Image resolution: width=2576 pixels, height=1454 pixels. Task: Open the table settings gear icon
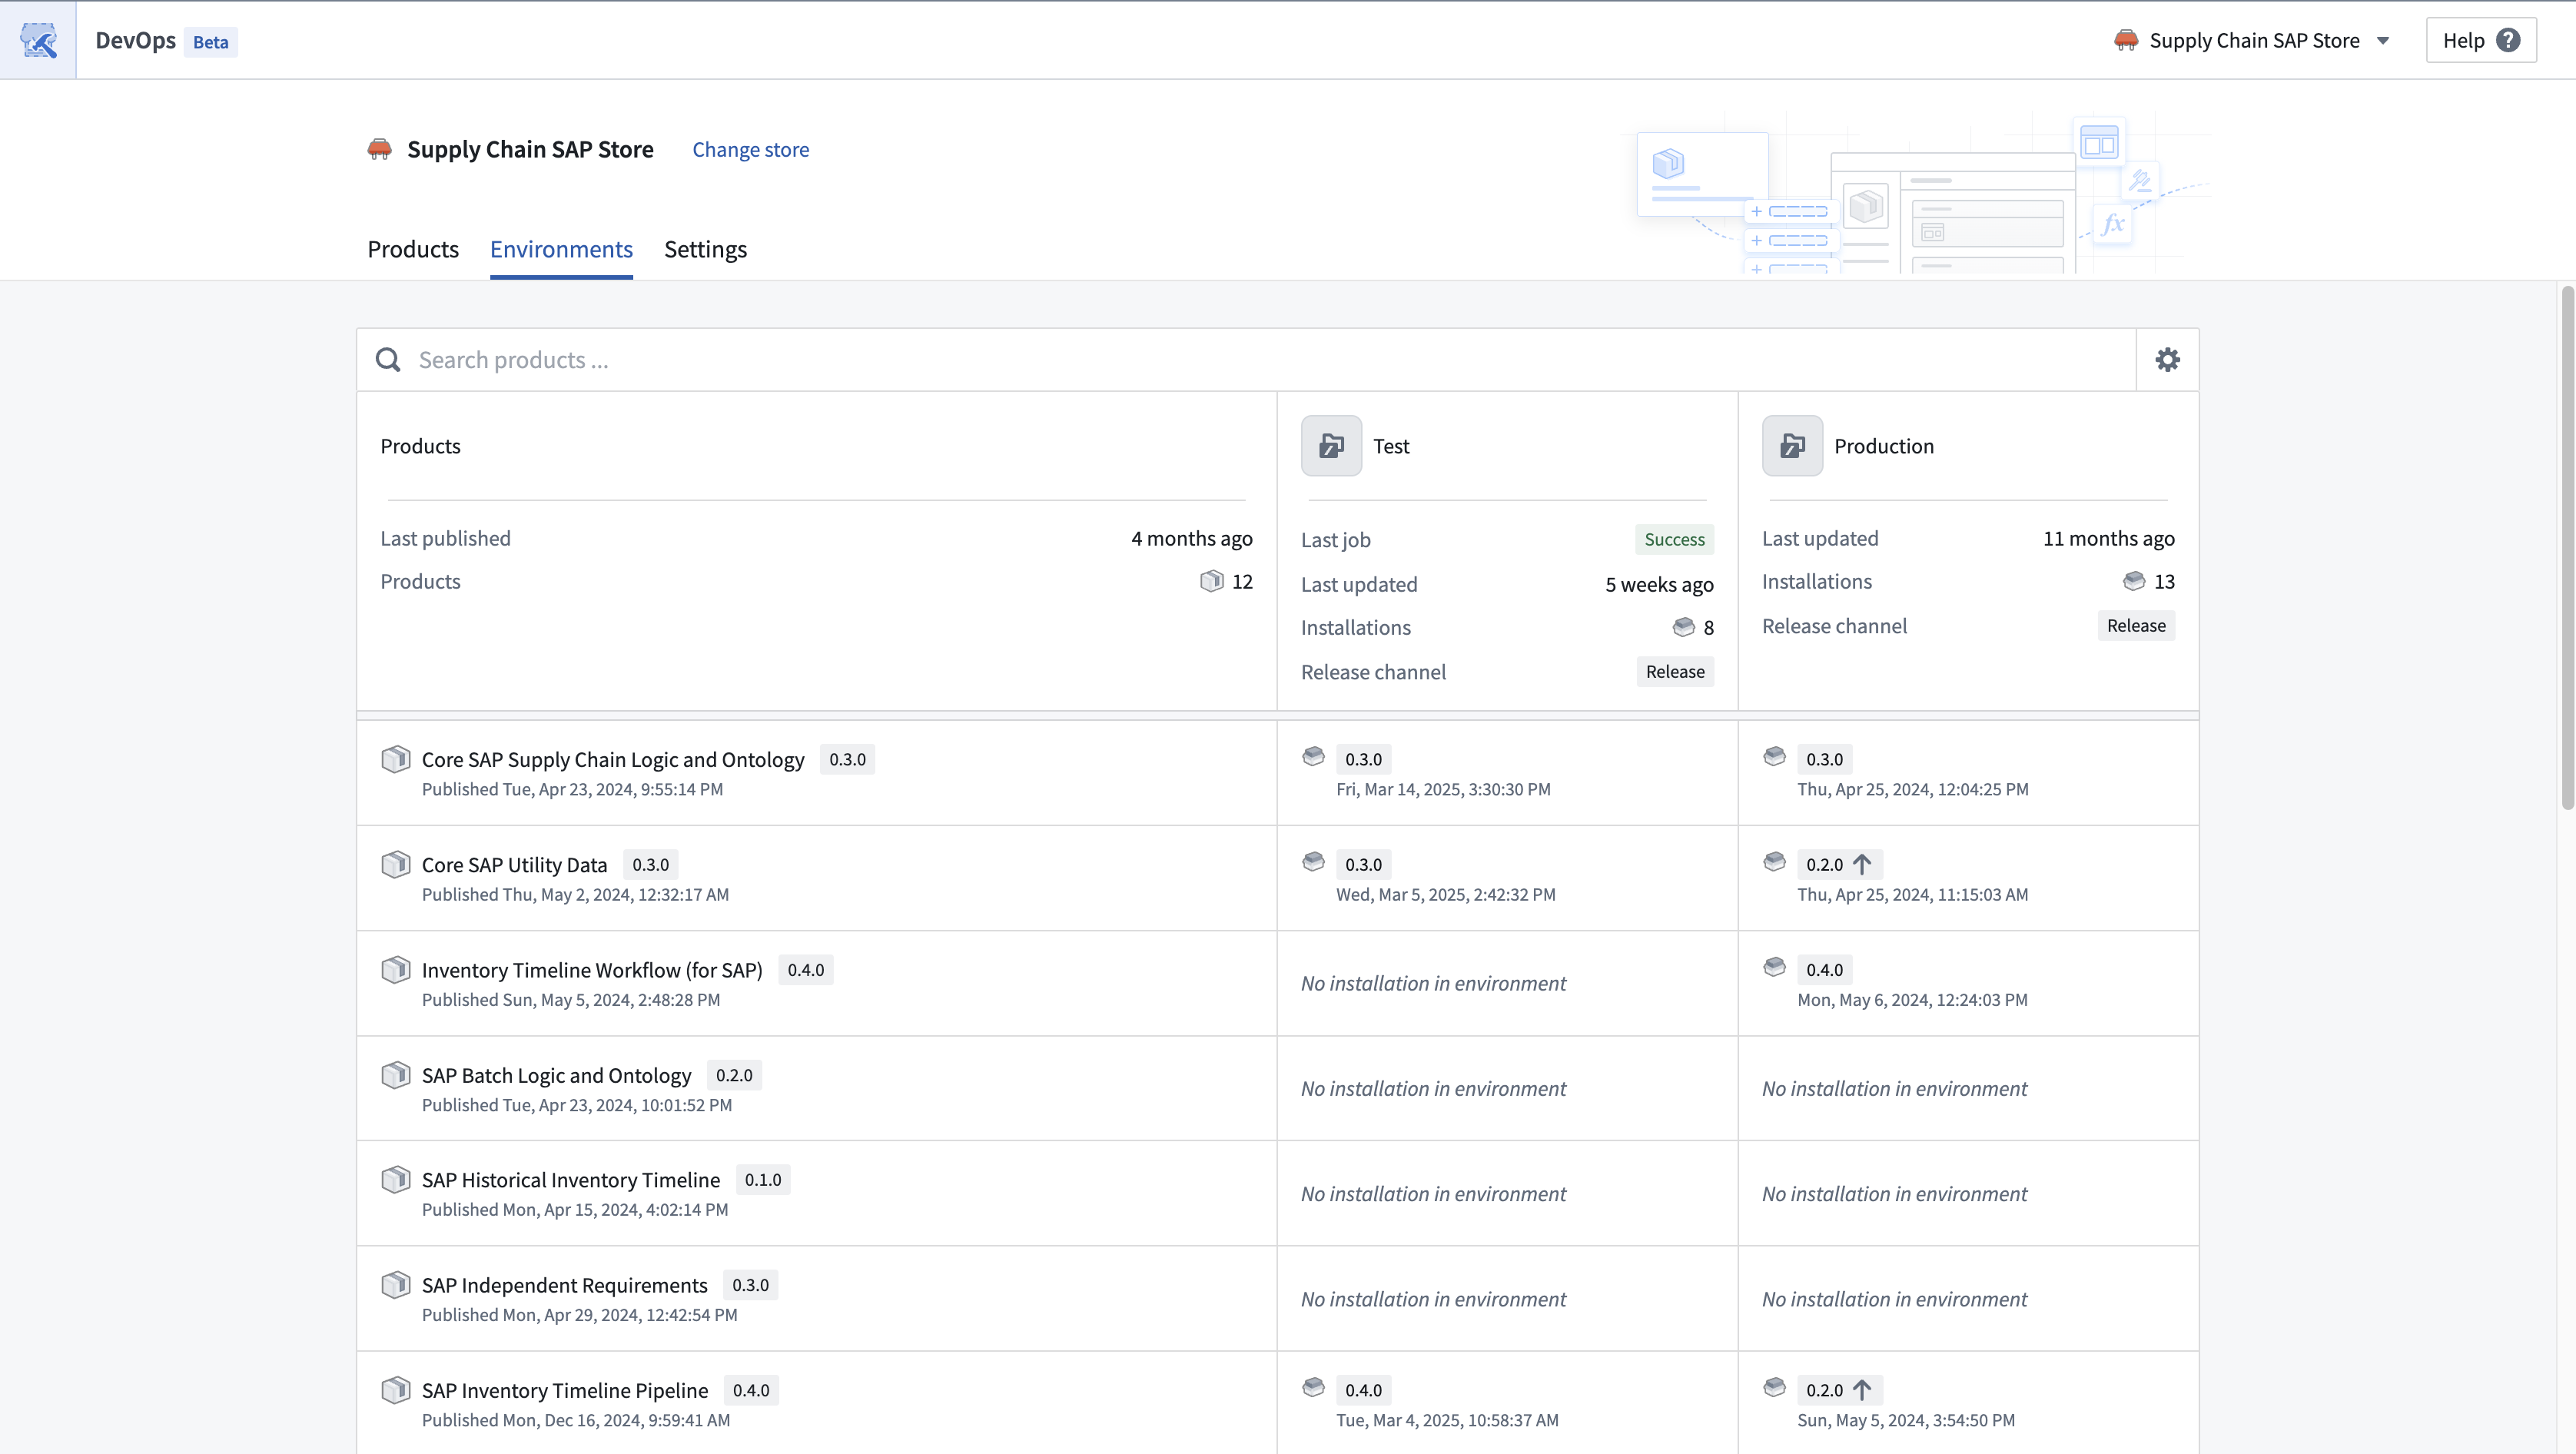[x=2167, y=360]
